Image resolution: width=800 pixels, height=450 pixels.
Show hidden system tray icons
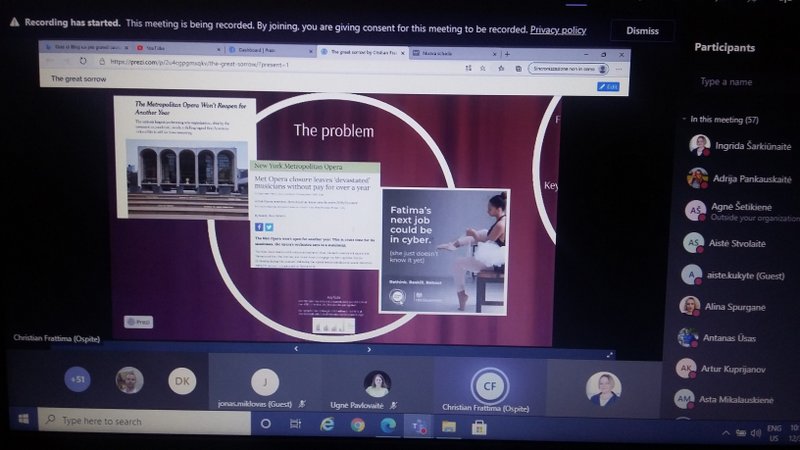coord(726,433)
